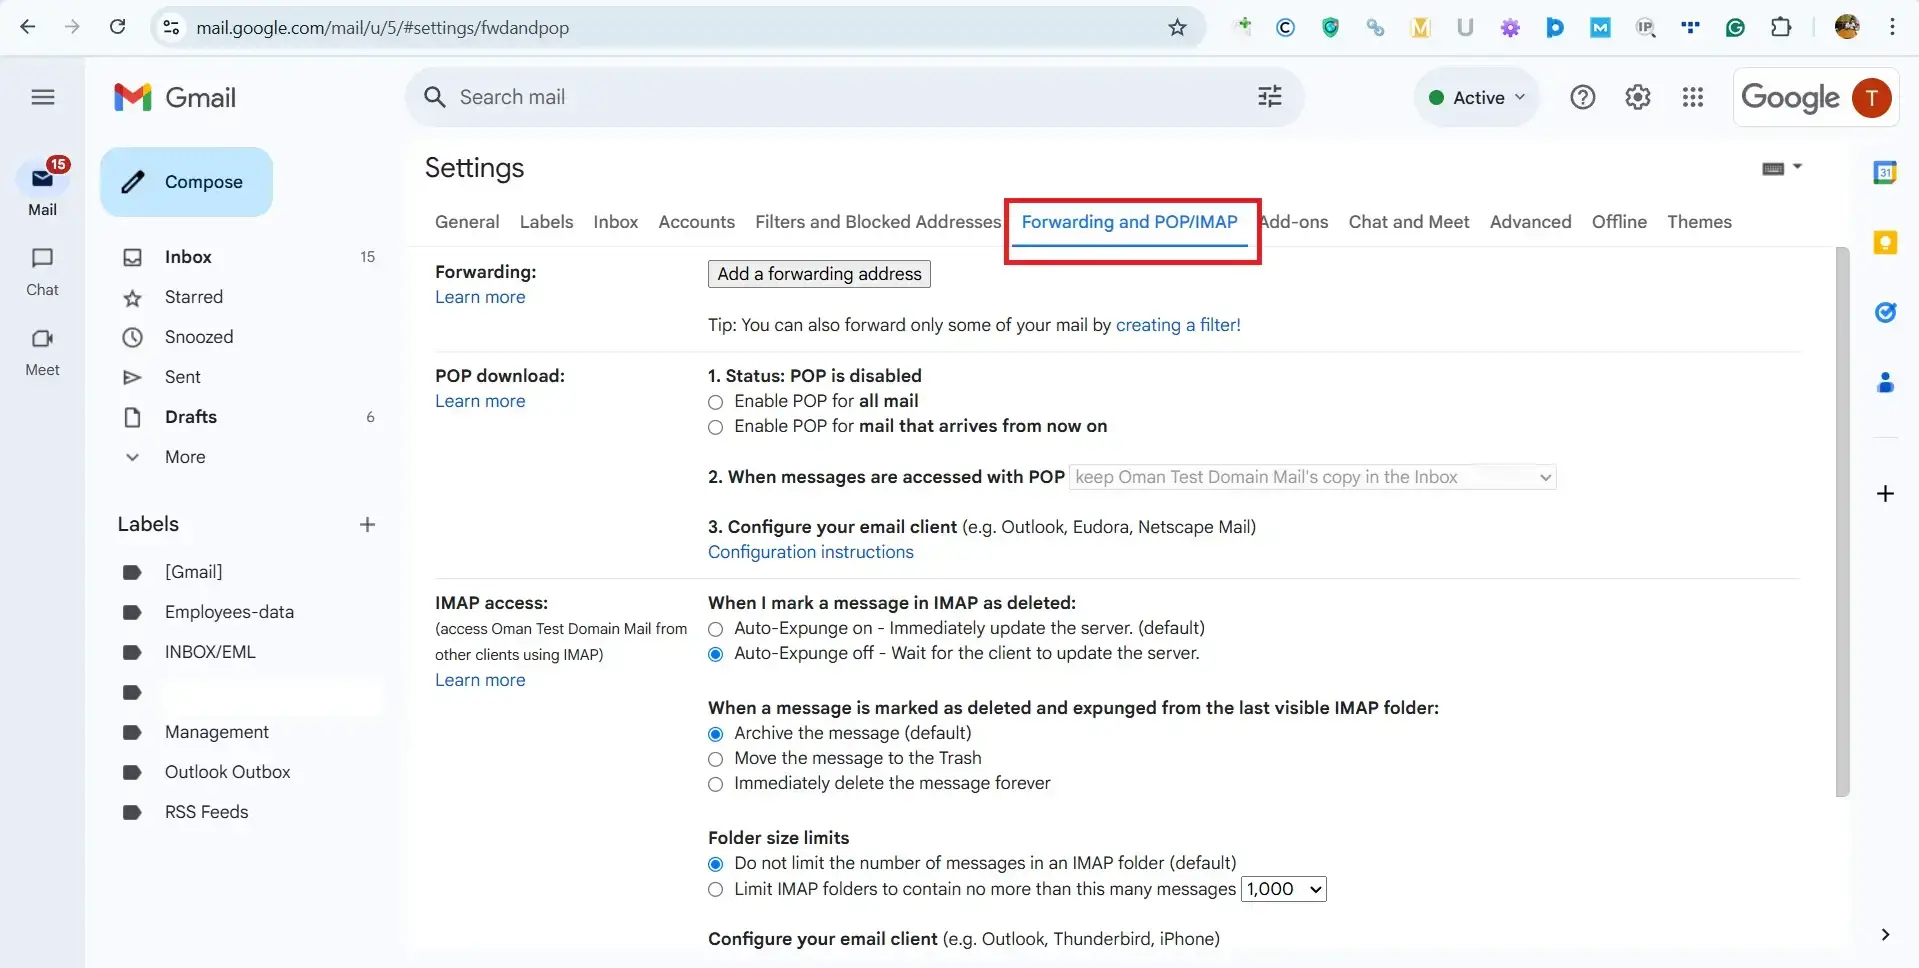The image size is (1919, 968).
Task: Choose Move the message to the Trash
Action: coord(715,759)
